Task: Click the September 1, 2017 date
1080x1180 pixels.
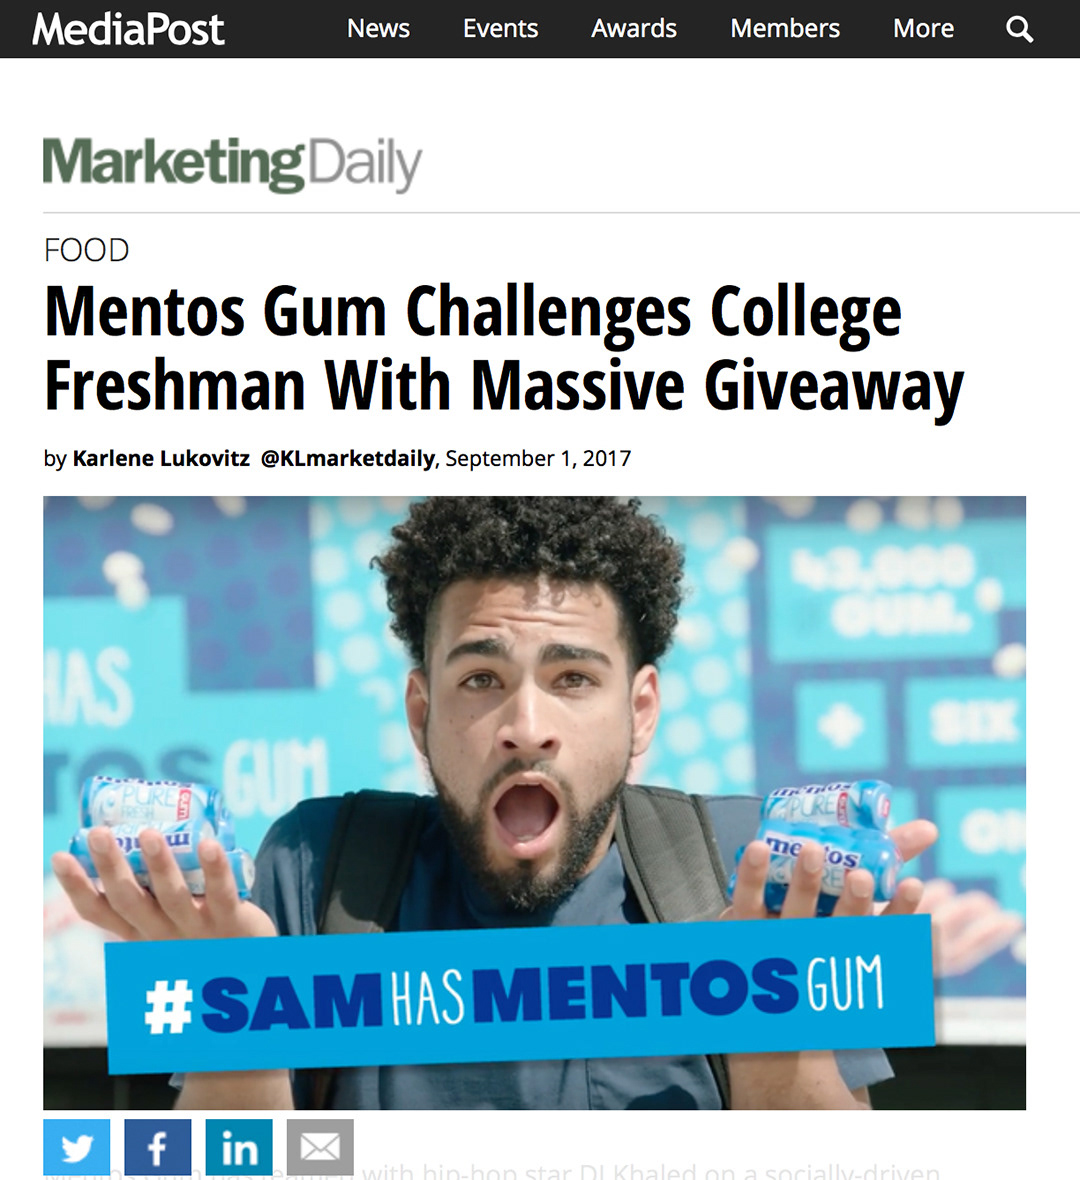Action: pos(538,458)
